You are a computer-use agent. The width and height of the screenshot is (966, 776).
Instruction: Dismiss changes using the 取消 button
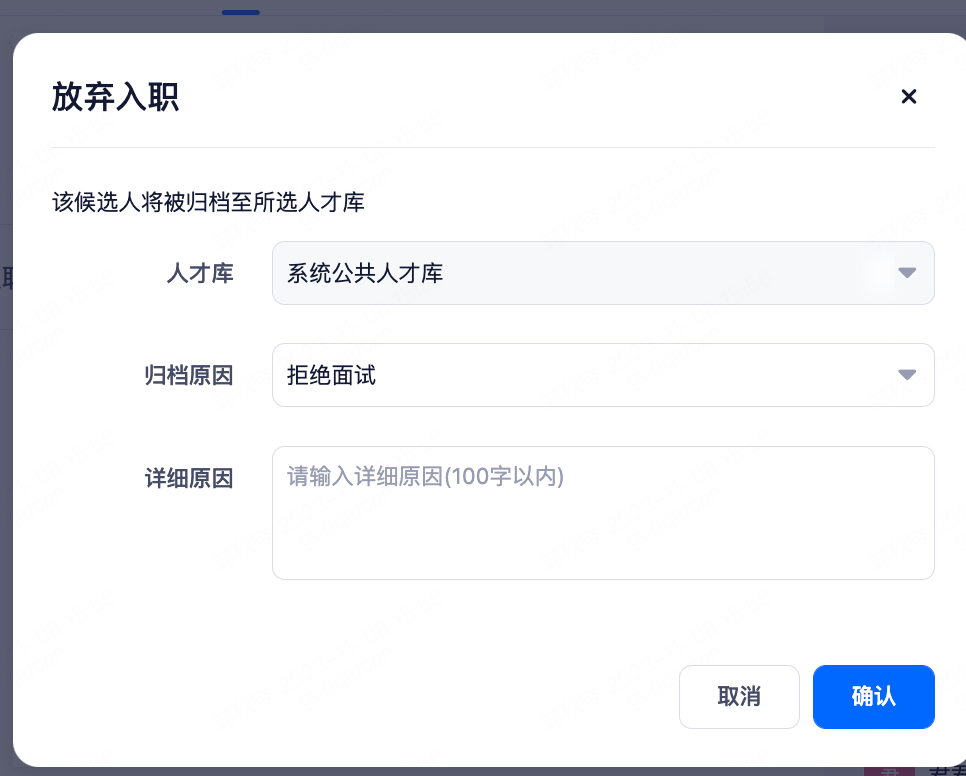[x=739, y=696]
